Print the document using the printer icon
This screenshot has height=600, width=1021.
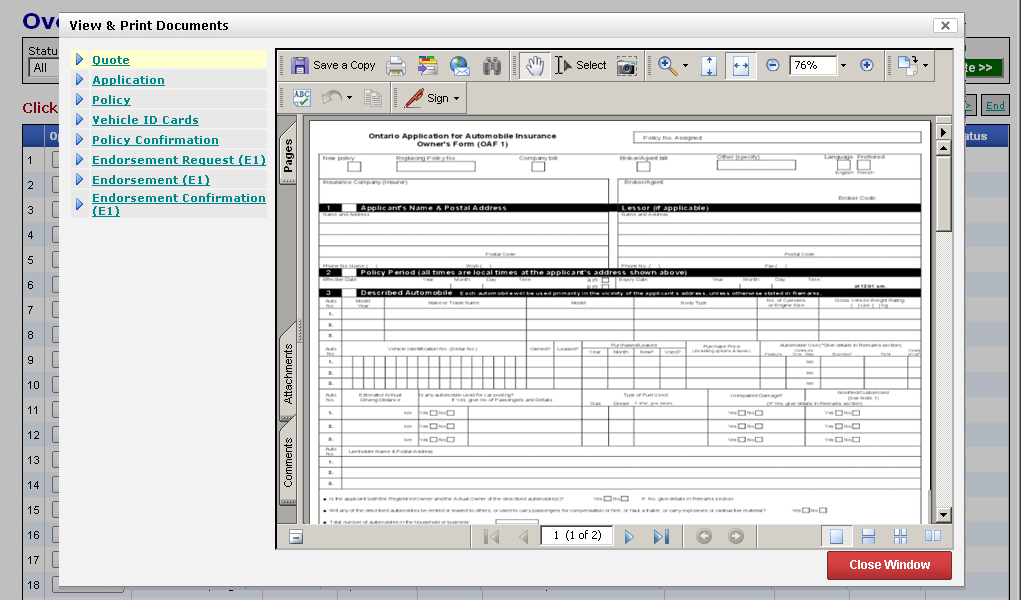(396, 65)
